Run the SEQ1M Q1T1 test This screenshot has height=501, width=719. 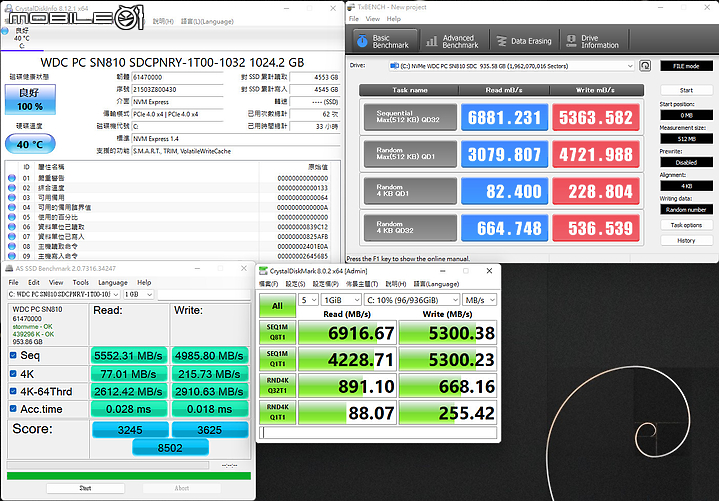[277, 359]
